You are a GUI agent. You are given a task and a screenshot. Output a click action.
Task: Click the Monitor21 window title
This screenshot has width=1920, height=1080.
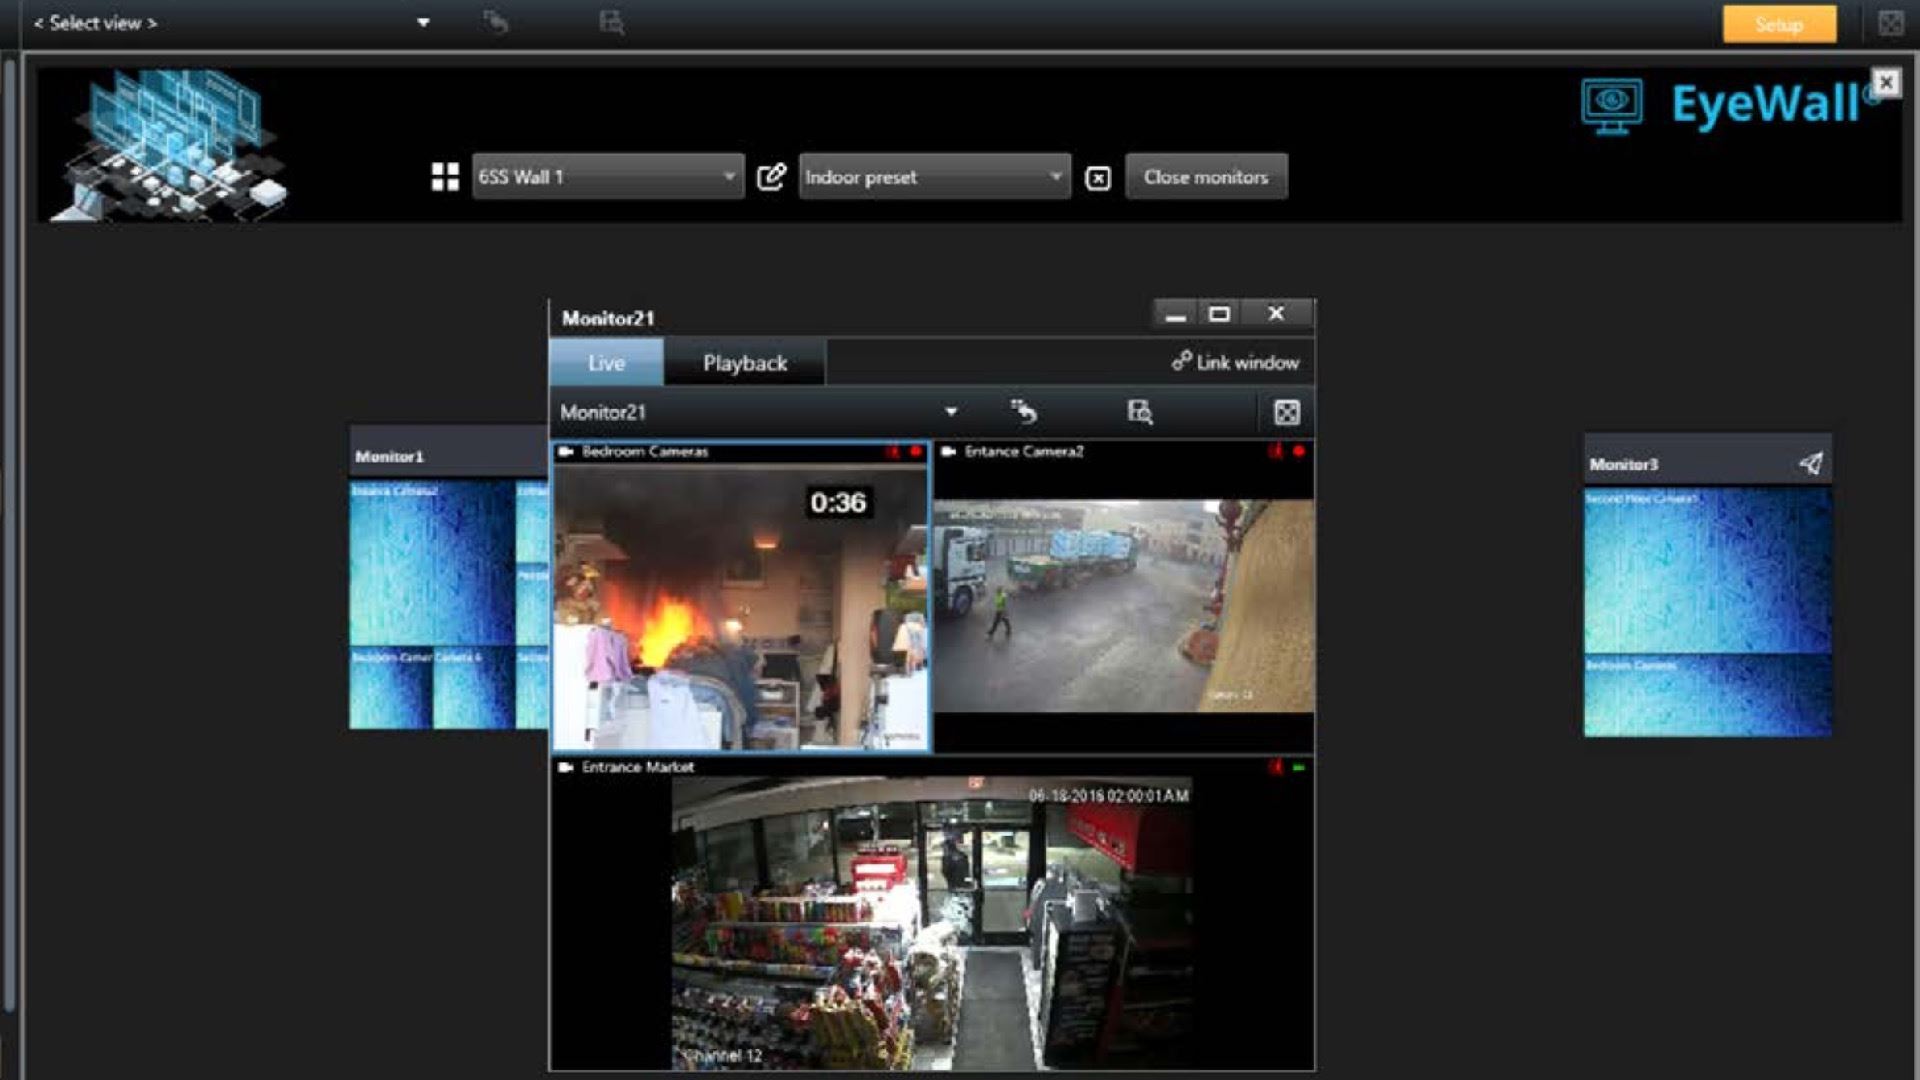coord(608,318)
